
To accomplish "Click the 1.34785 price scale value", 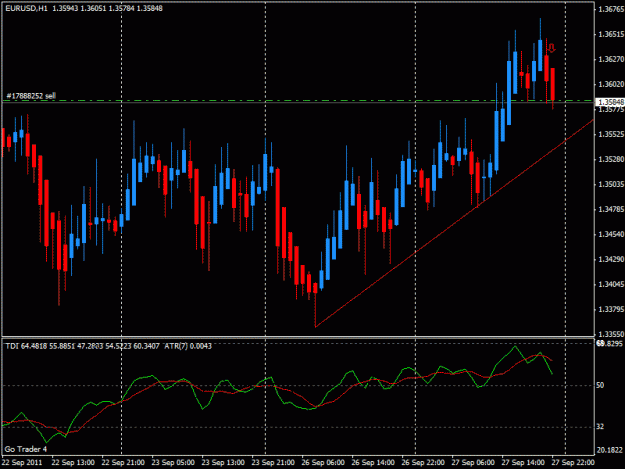I will click(x=611, y=209).
